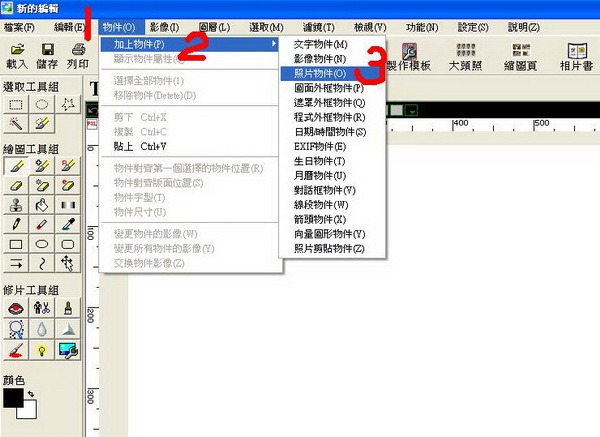Open the 相片書 photo book tool
The height and width of the screenshot is (437, 600).
click(x=577, y=57)
